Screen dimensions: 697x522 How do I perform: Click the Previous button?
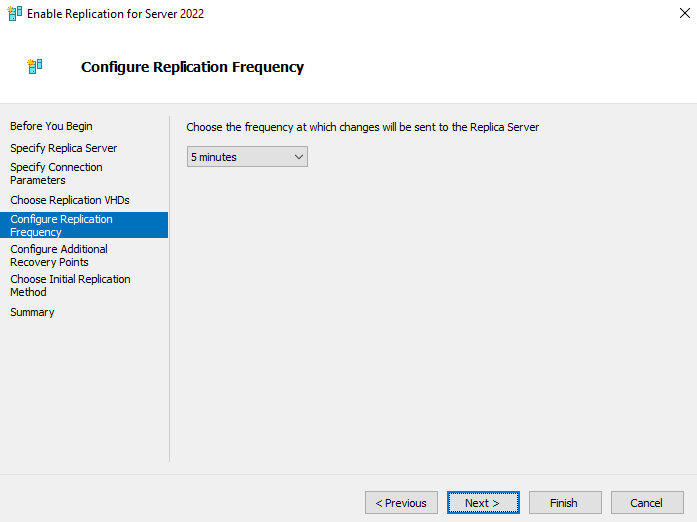click(x=401, y=502)
